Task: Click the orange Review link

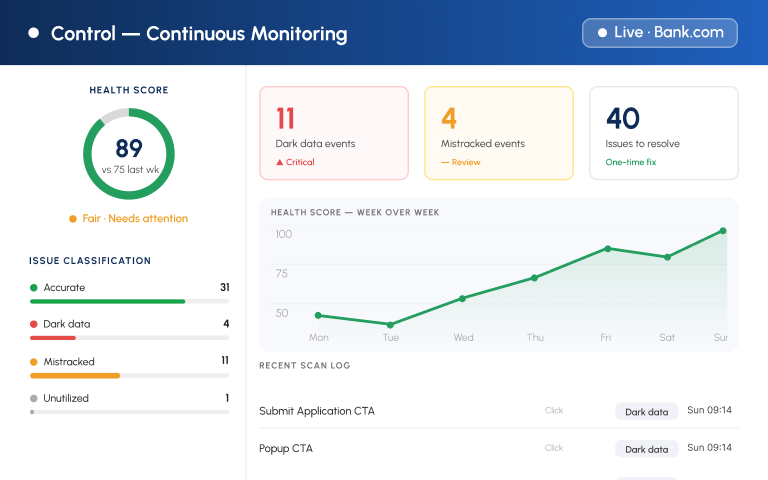Action: [x=460, y=162]
